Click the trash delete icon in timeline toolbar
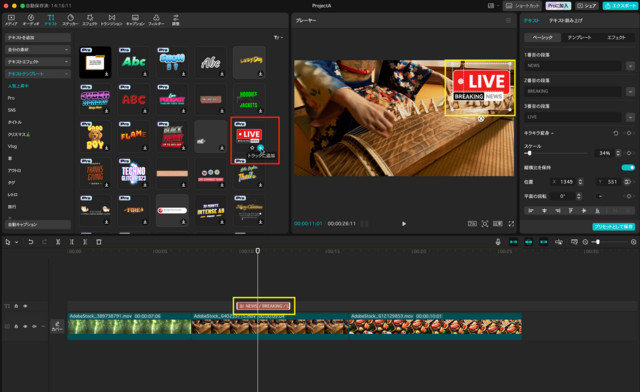640x392 pixels. [x=99, y=242]
